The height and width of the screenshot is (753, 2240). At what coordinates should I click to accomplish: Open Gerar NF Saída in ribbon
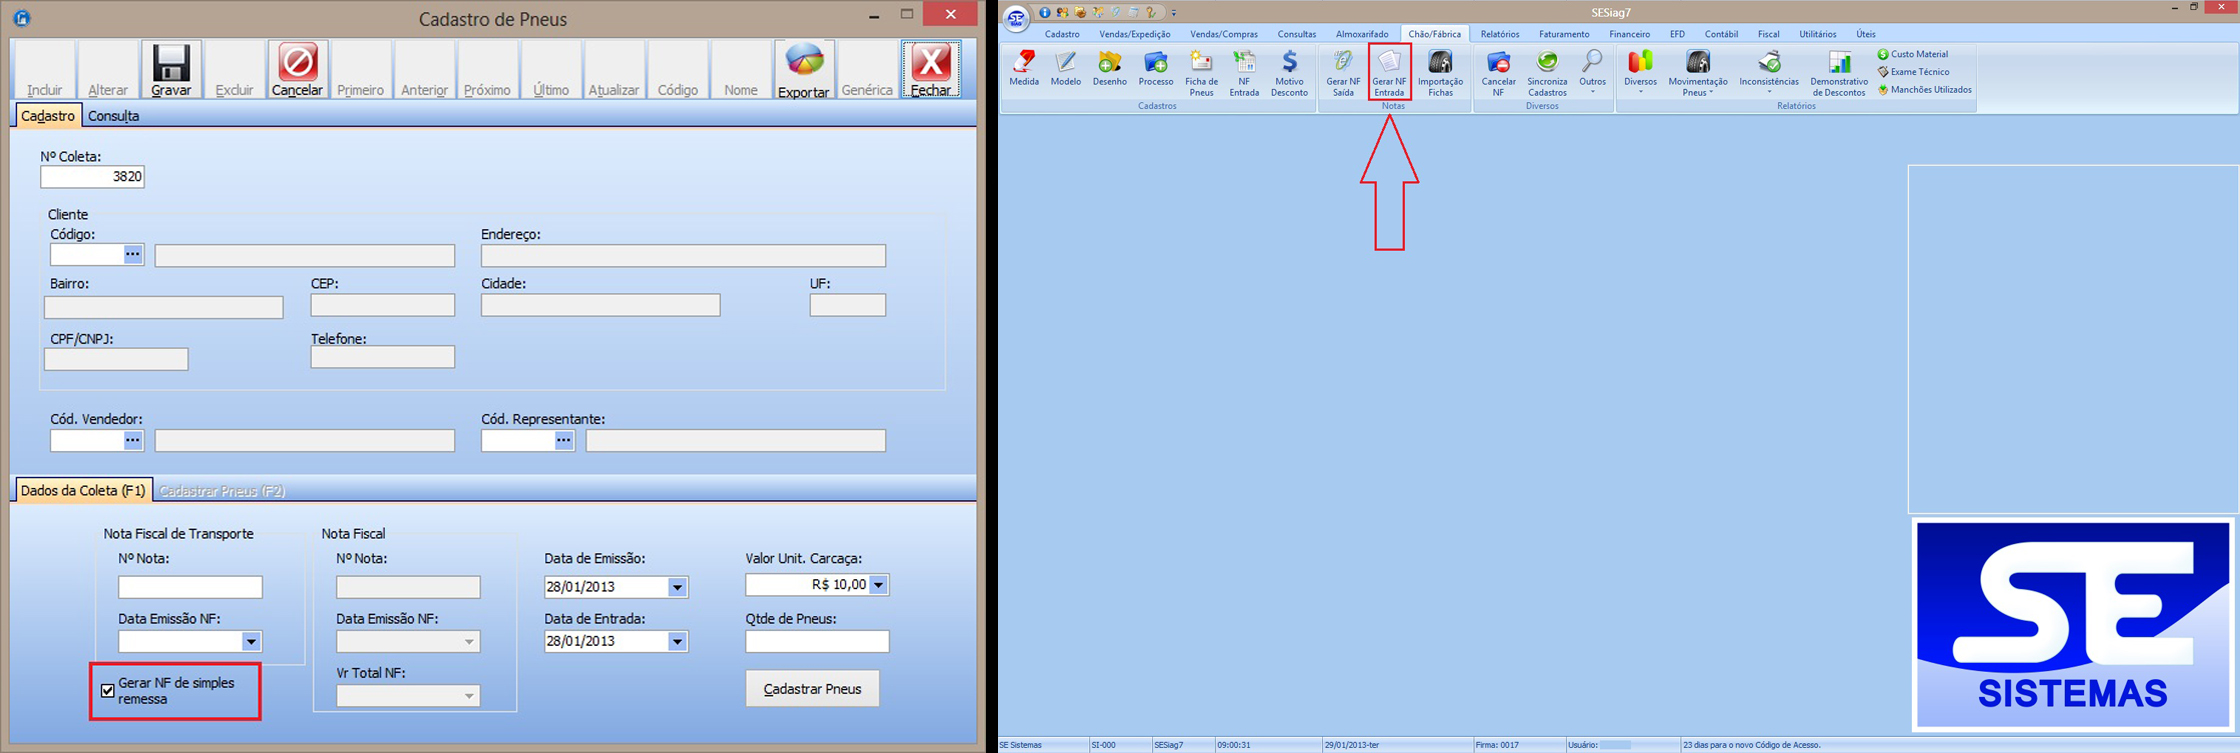1343,72
